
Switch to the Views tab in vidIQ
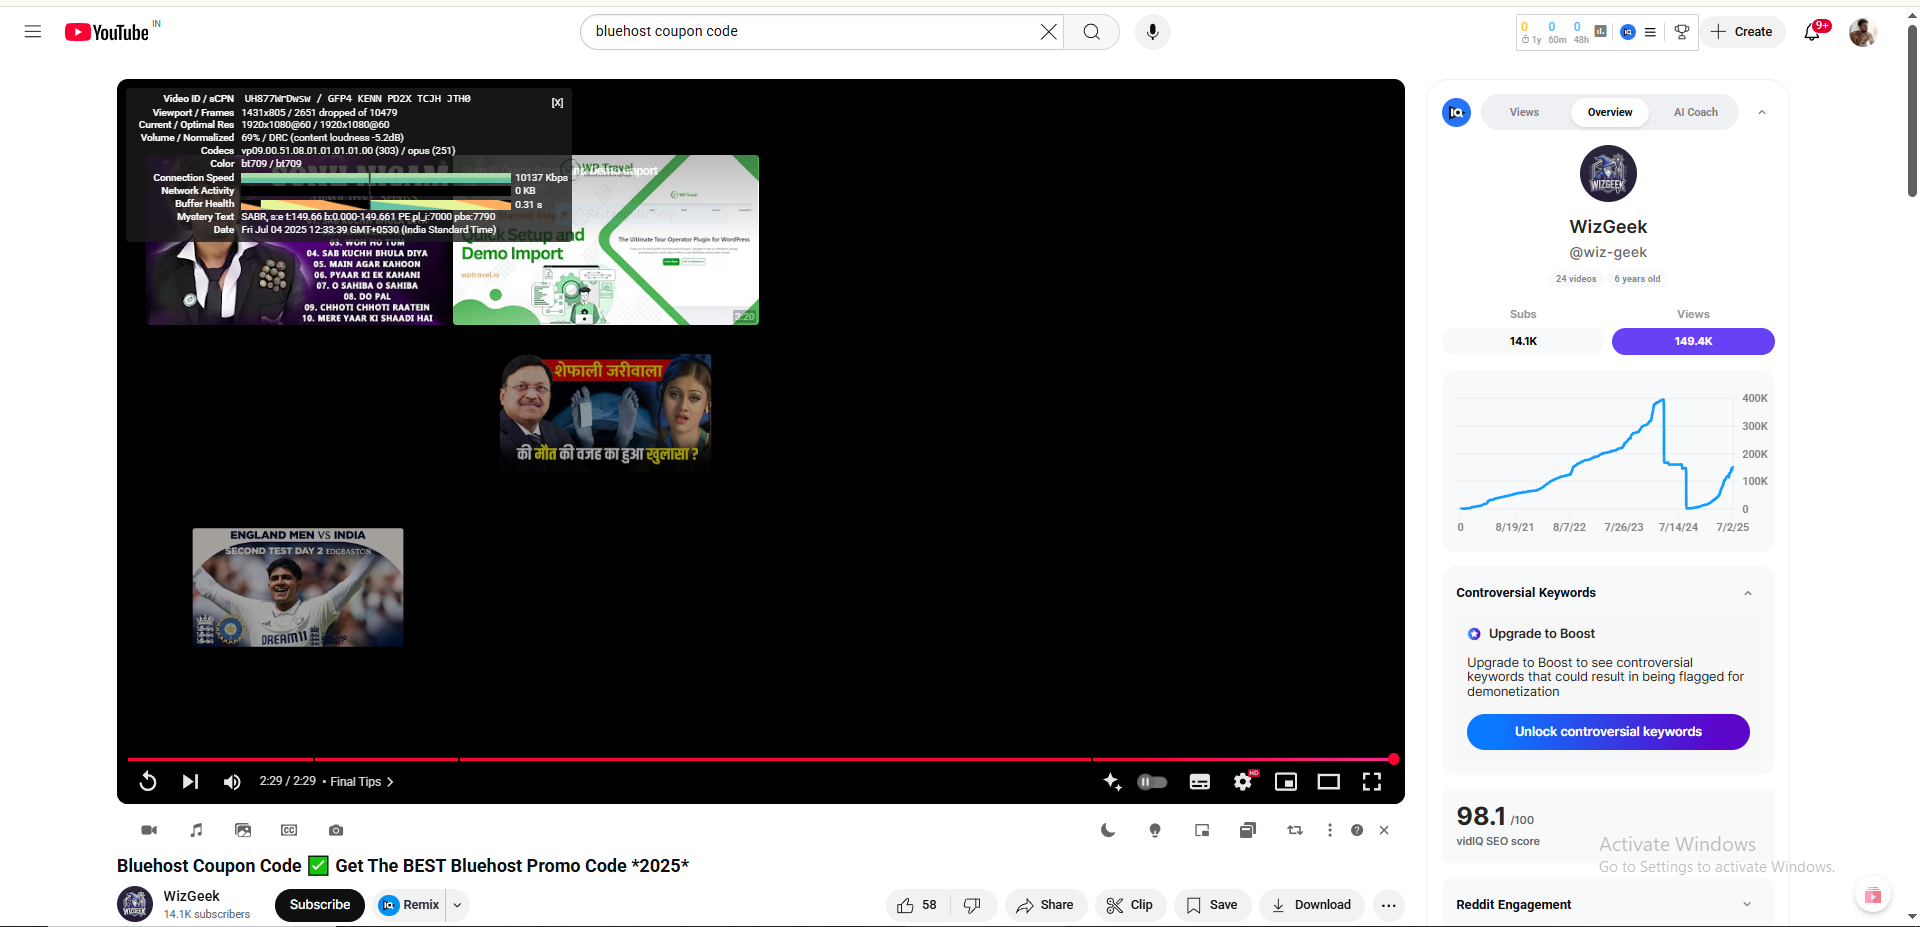click(x=1524, y=112)
